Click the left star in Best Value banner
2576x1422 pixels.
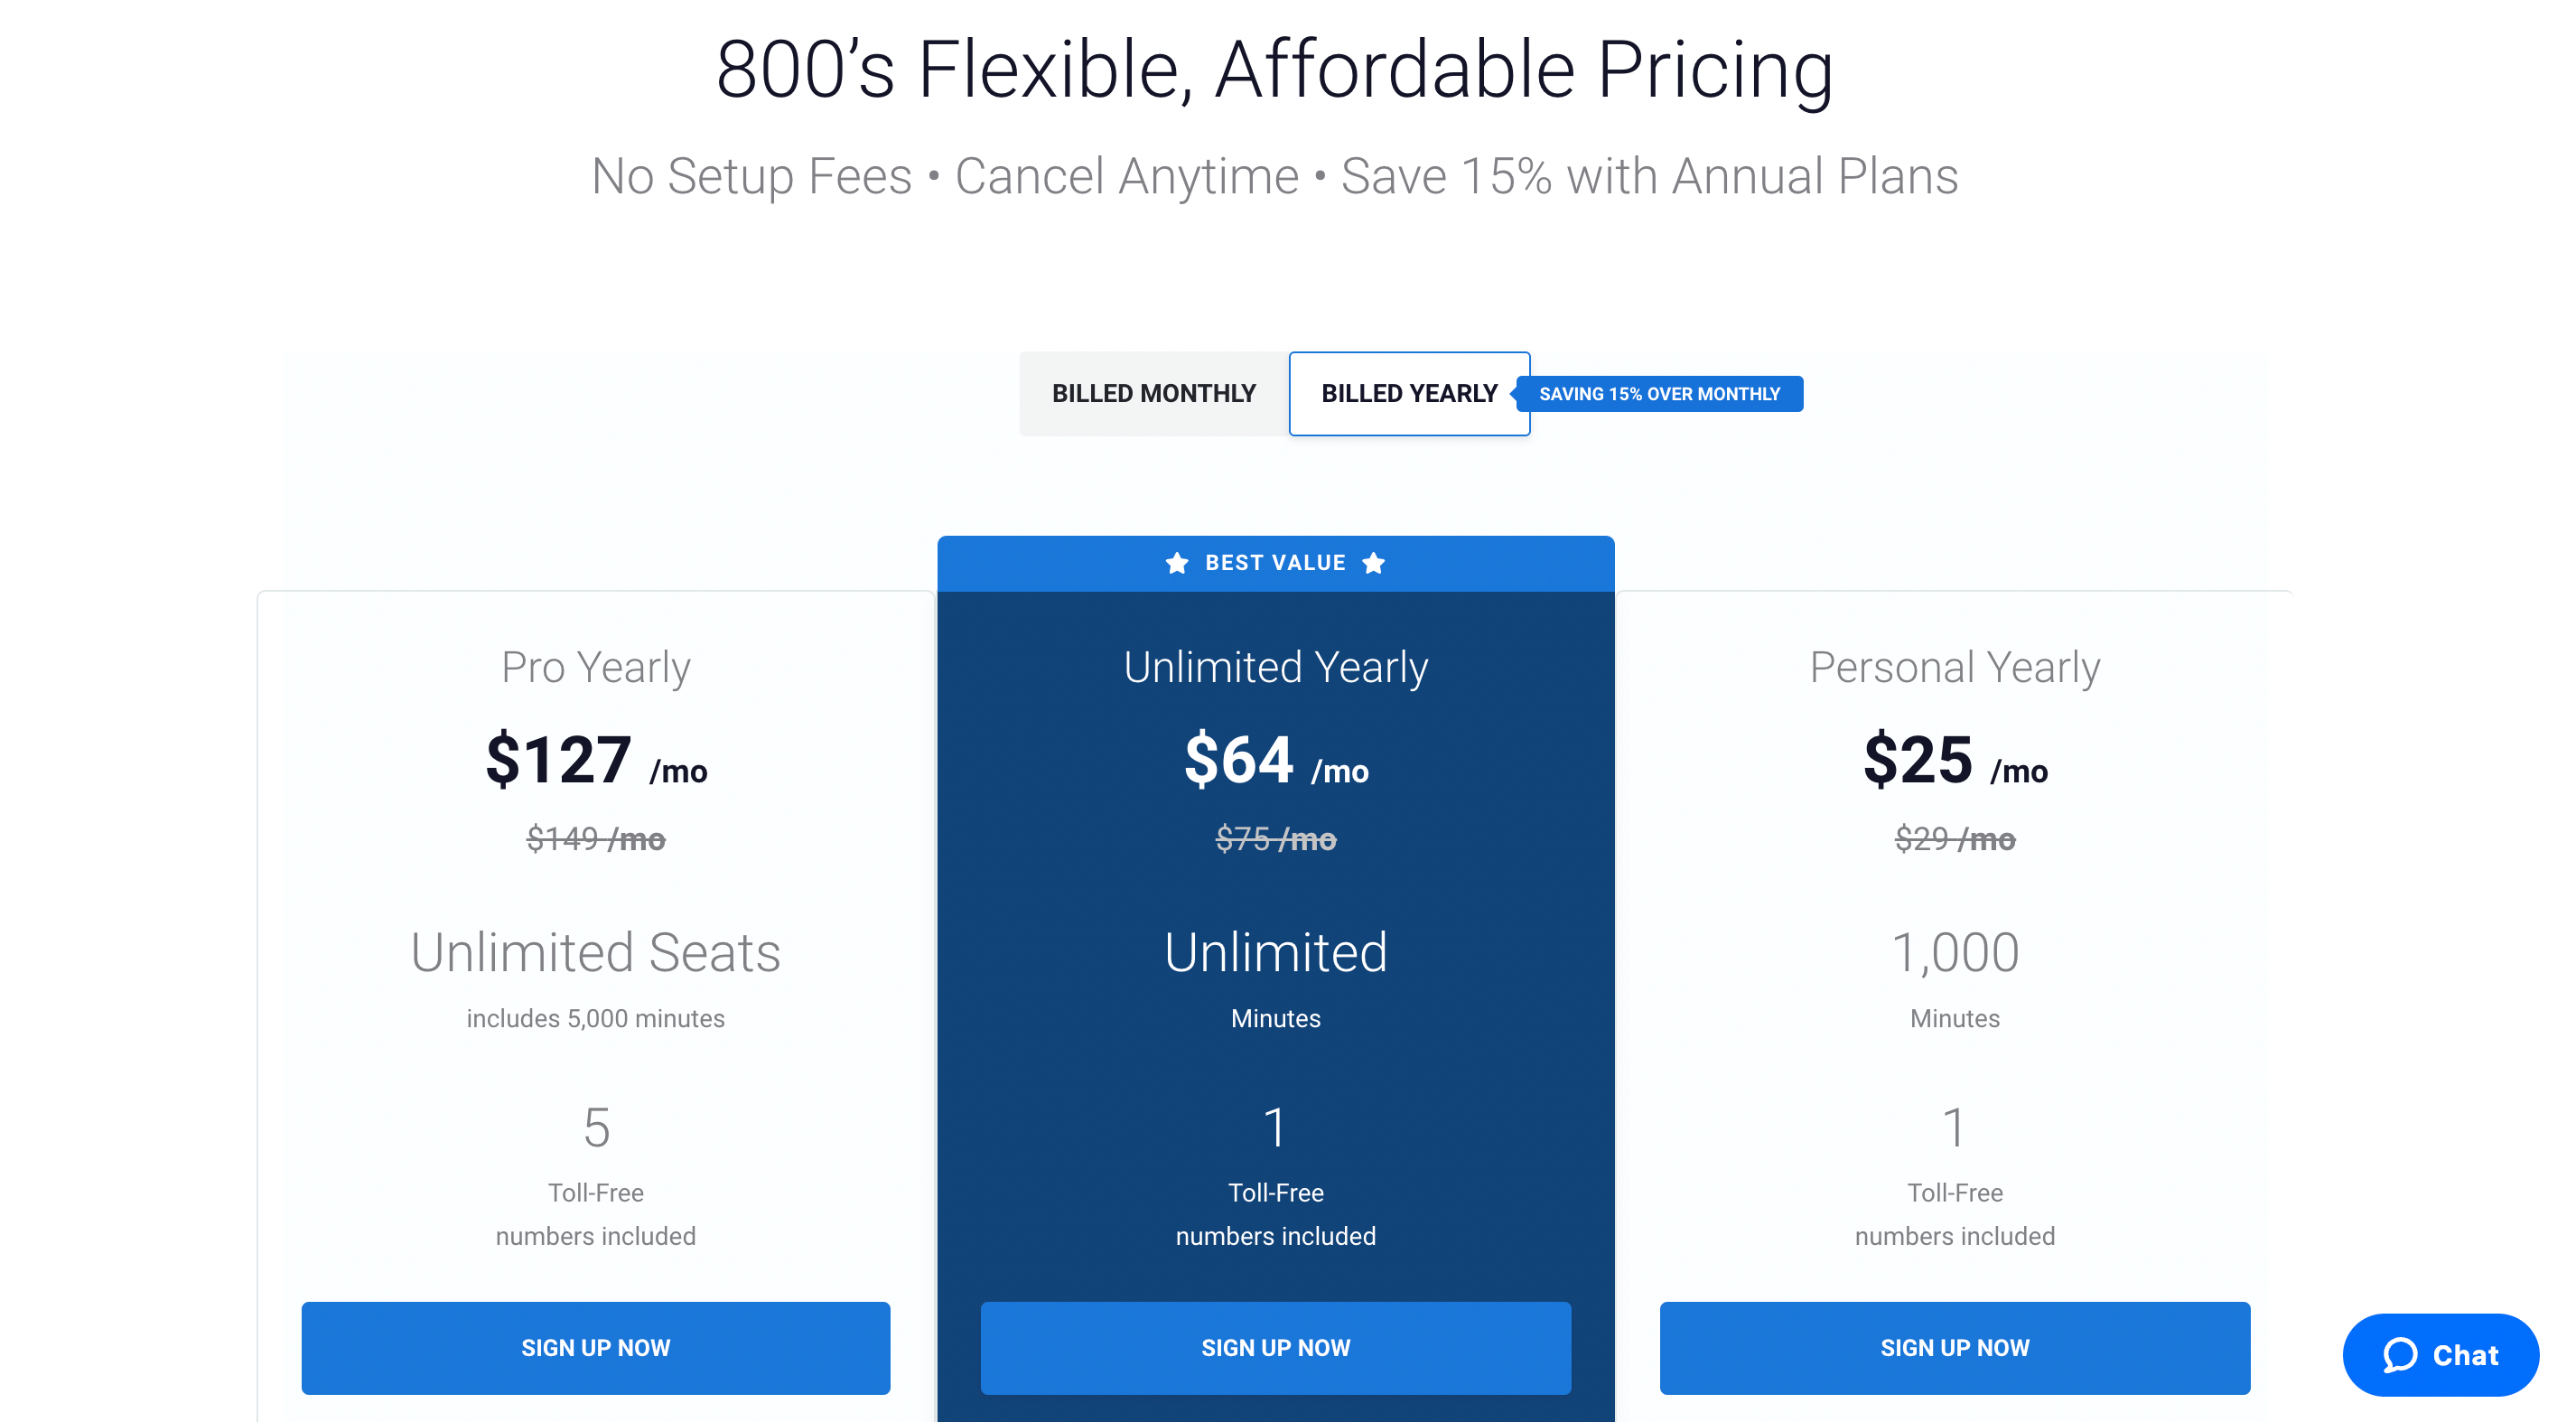pyautogui.click(x=1177, y=563)
